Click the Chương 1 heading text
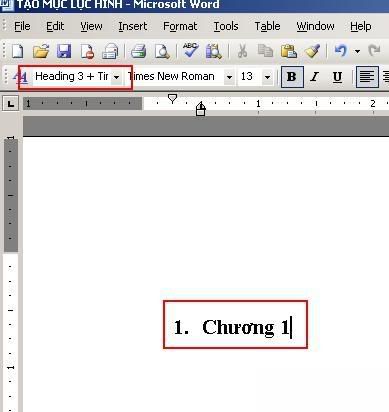Screen dimensions: 389x412 click(246, 327)
